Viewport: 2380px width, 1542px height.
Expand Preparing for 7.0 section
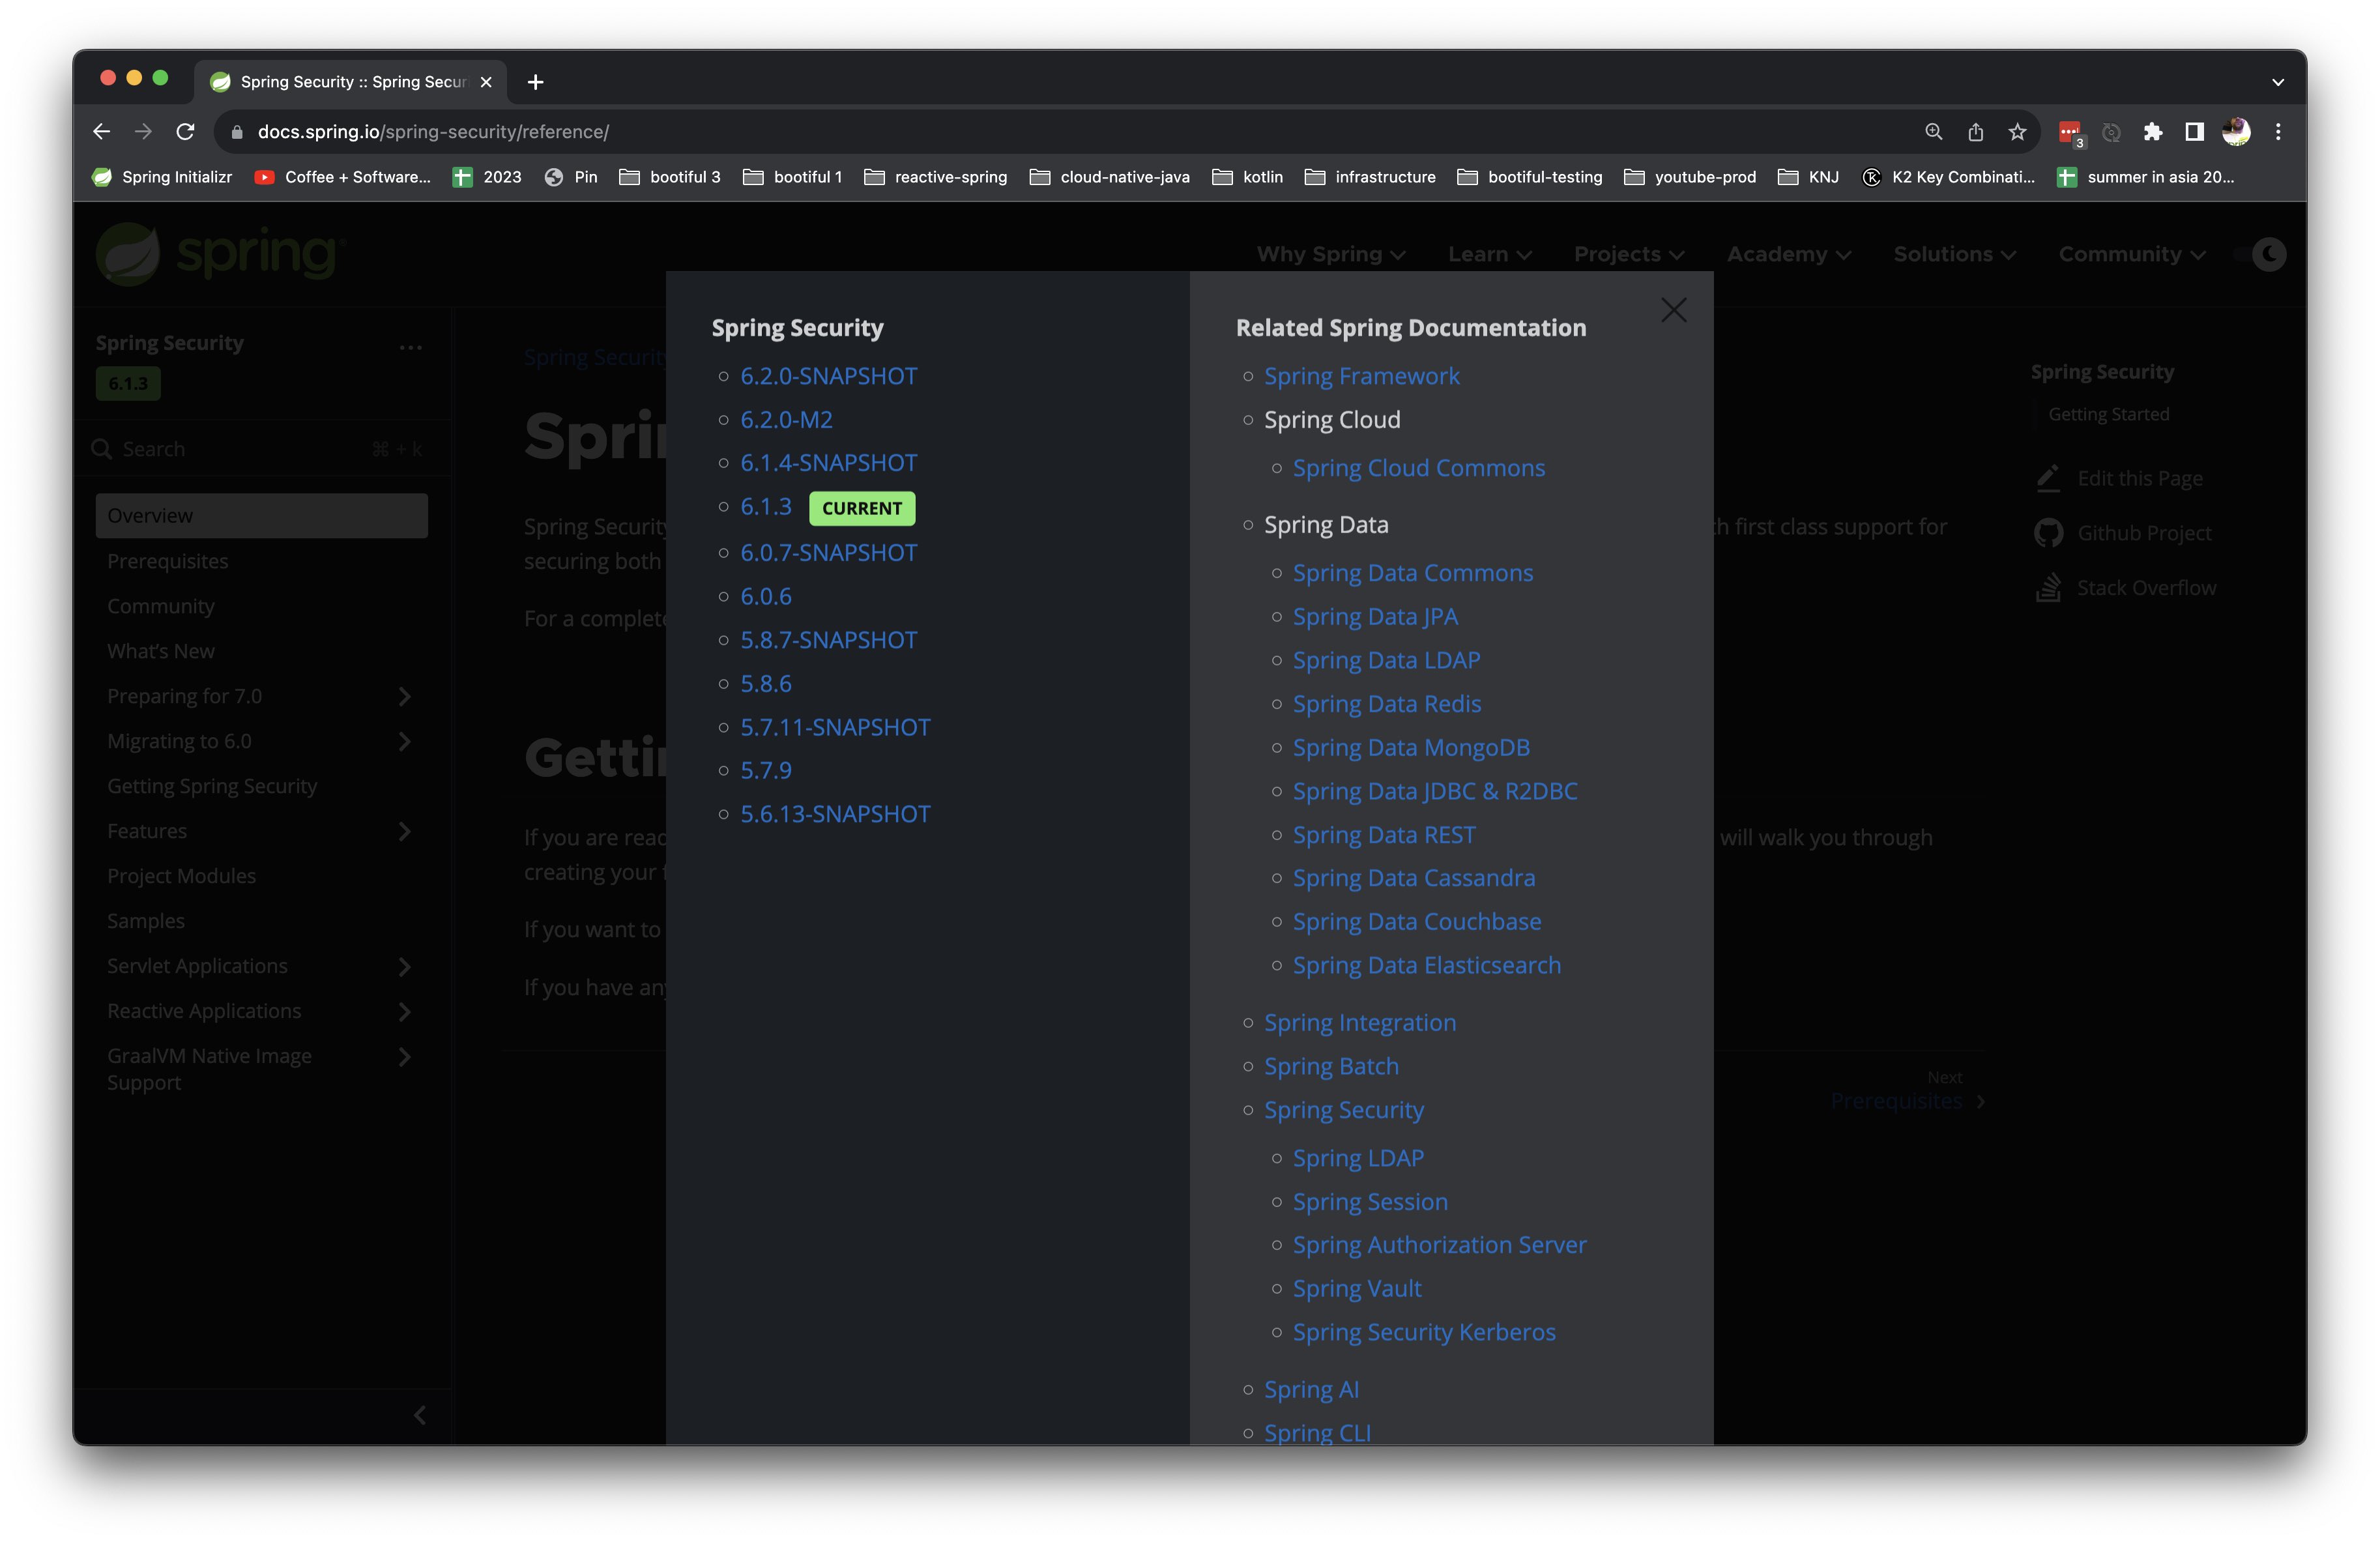click(x=404, y=696)
